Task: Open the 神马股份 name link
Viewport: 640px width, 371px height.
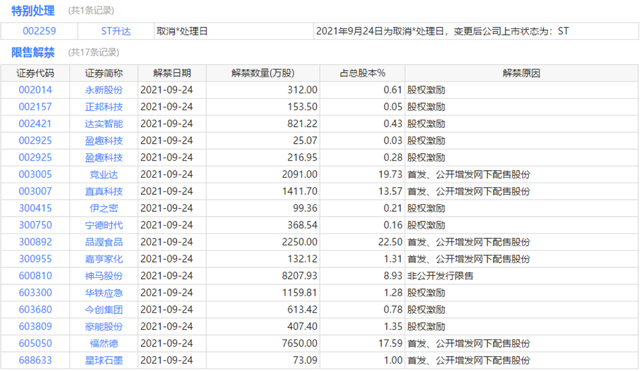Action: [104, 275]
